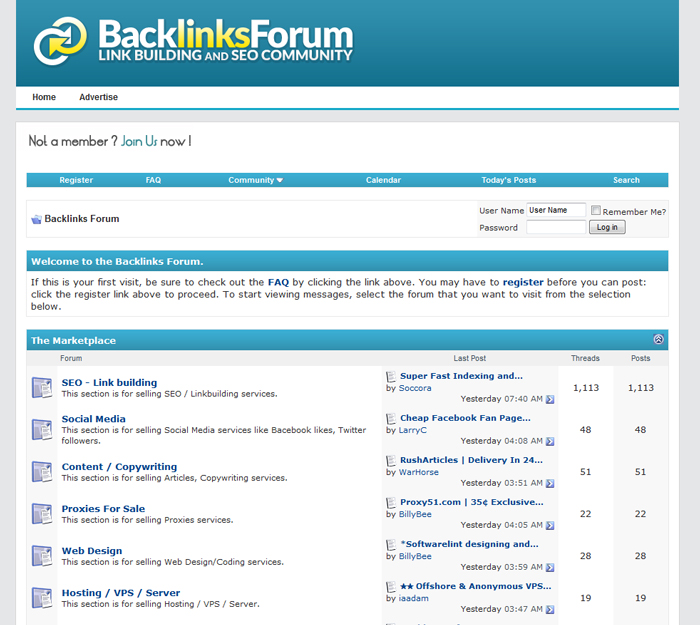Enable the Remember Me checkbox

click(x=596, y=210)
